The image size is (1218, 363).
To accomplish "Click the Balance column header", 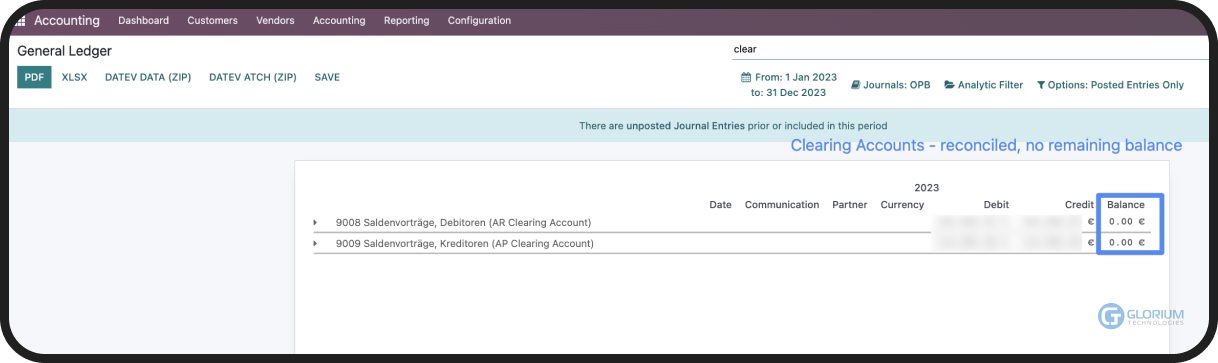I will click(x=1126, y=205).
